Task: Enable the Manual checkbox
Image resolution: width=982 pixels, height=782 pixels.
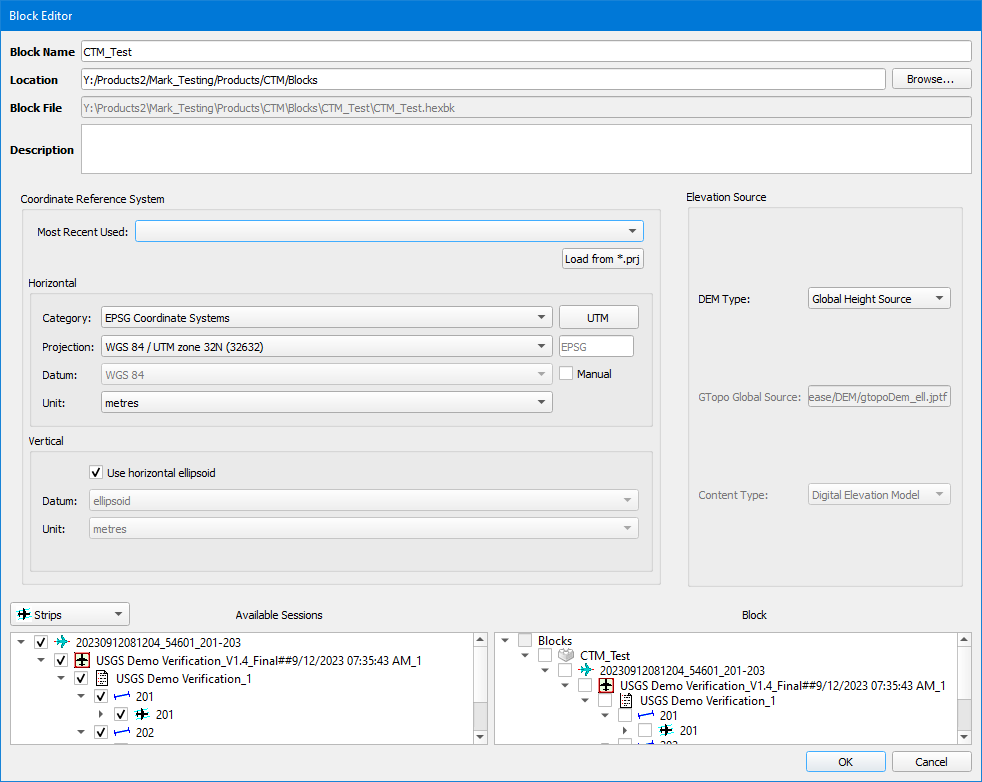Action: click(x=566, y=374)
